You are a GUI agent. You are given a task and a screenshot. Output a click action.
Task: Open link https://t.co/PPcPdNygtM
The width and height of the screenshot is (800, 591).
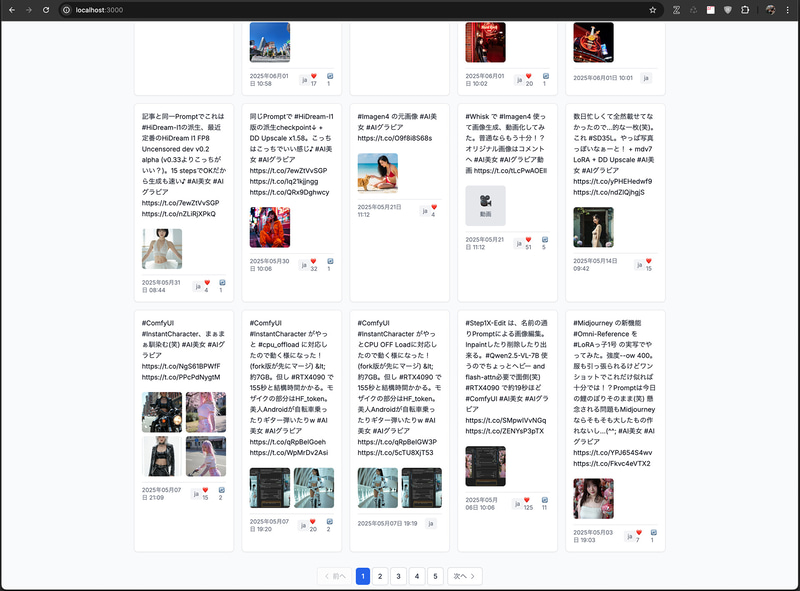[x=181, y=377]
